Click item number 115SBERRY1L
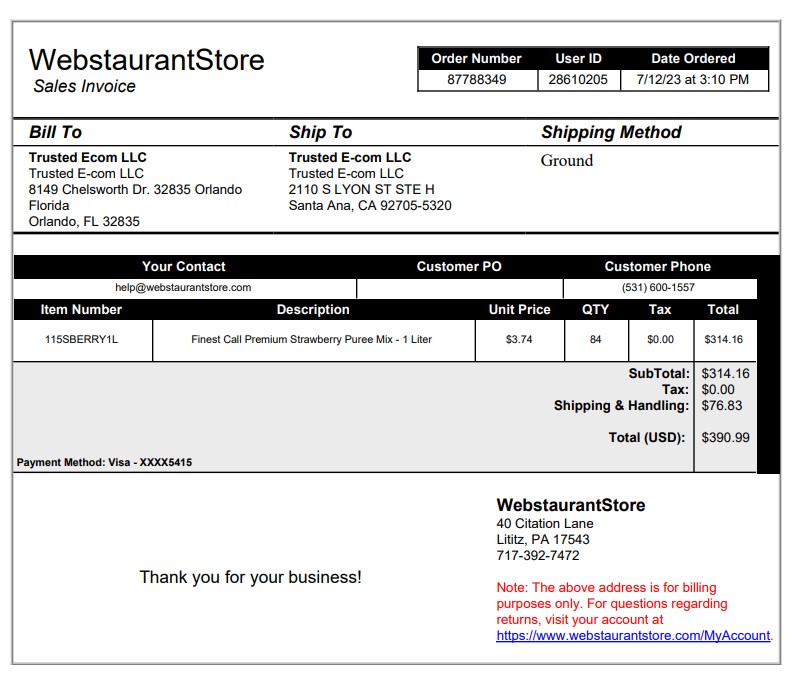 tap(82, 339)
